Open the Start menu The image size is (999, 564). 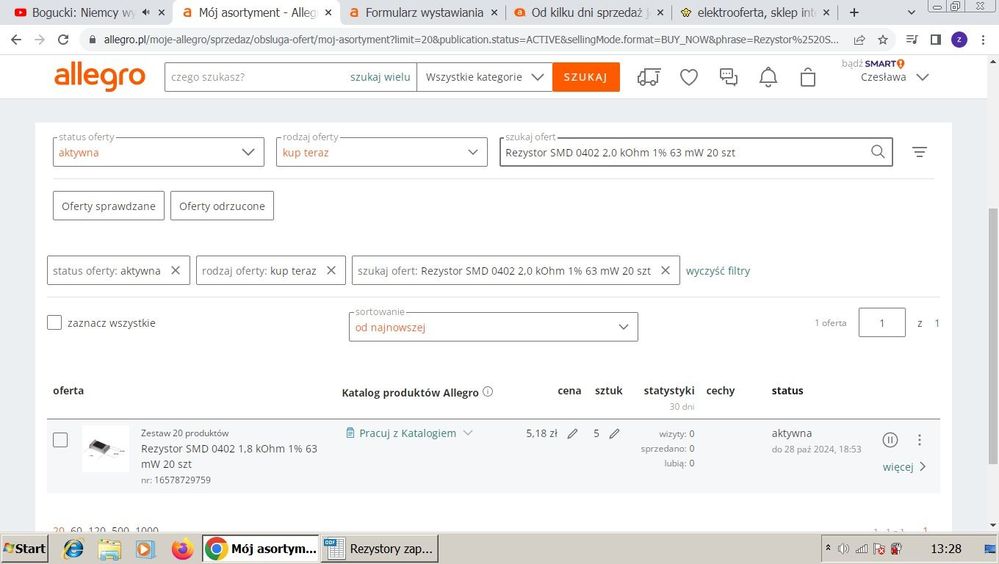(24, 549)
